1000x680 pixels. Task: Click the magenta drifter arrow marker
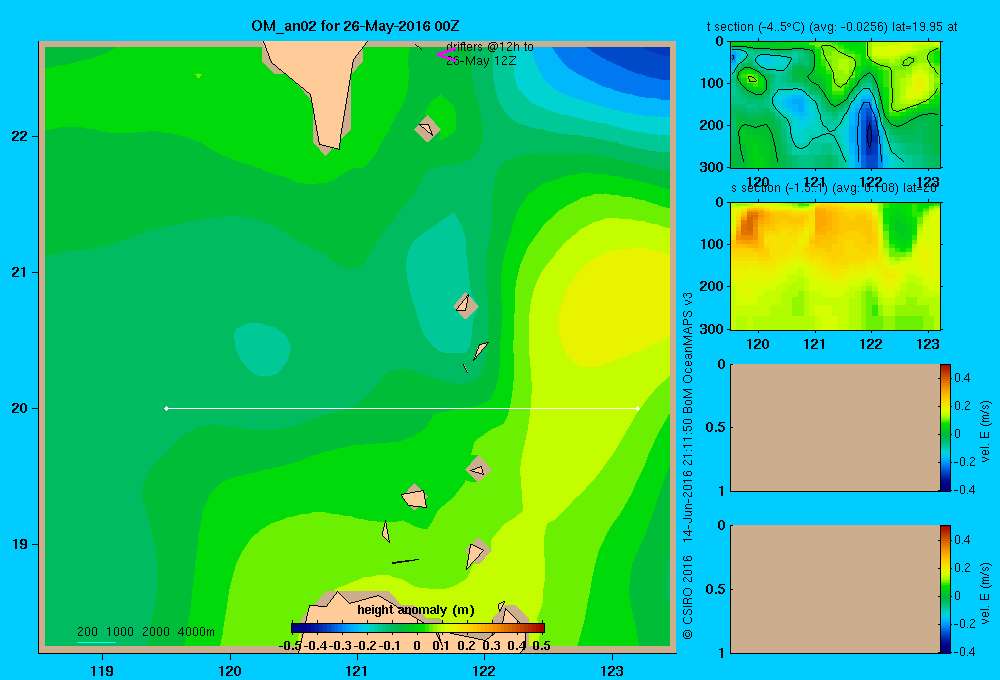coord(446,55)
